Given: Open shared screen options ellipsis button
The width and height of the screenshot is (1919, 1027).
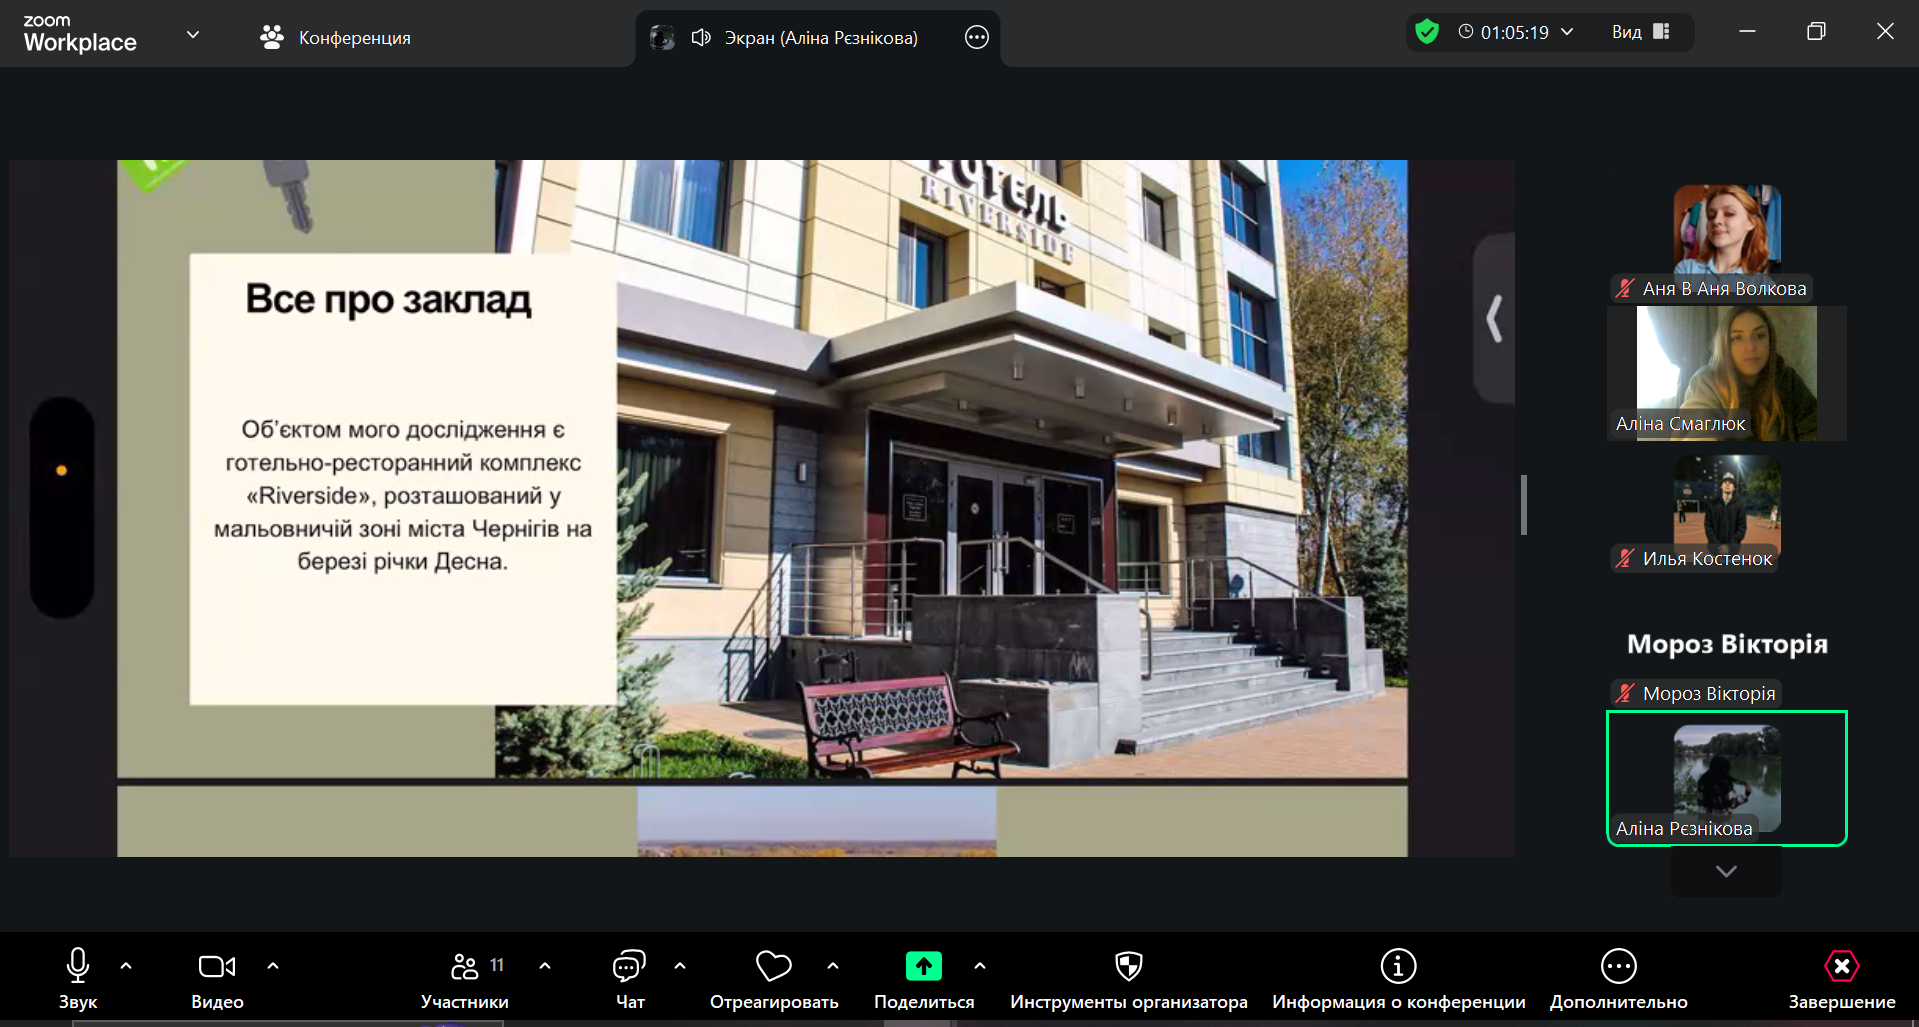Looking at the screenshot, I should [976, 38].
